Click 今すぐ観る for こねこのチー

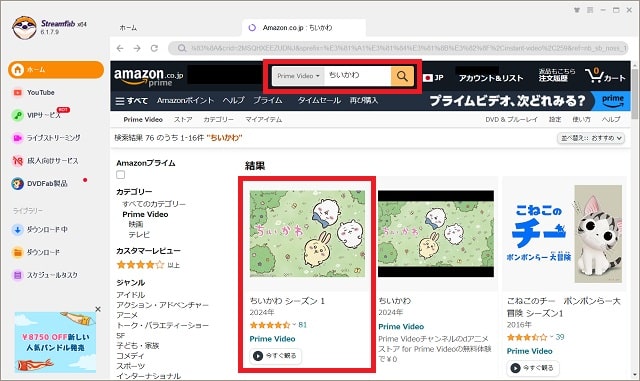coord(533,368)
